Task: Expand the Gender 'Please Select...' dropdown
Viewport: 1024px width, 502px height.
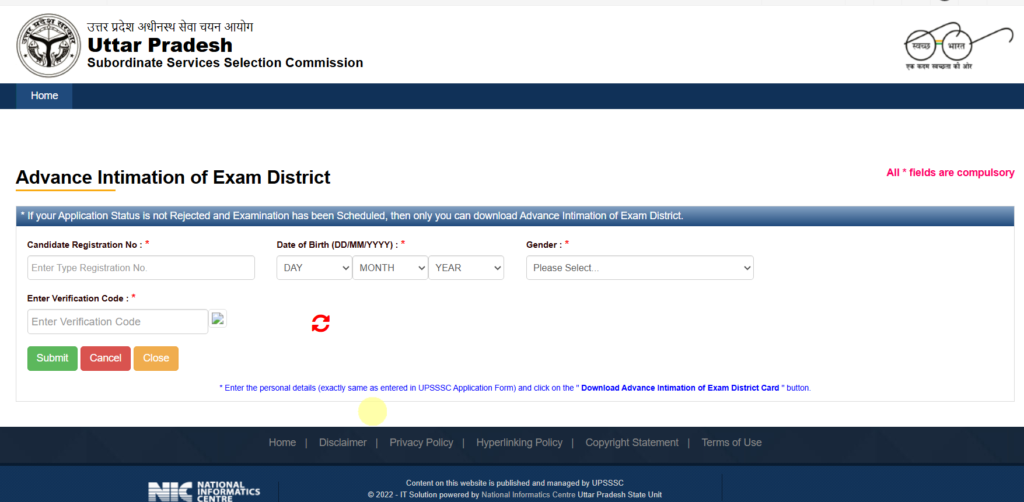Action: [639, 268]
